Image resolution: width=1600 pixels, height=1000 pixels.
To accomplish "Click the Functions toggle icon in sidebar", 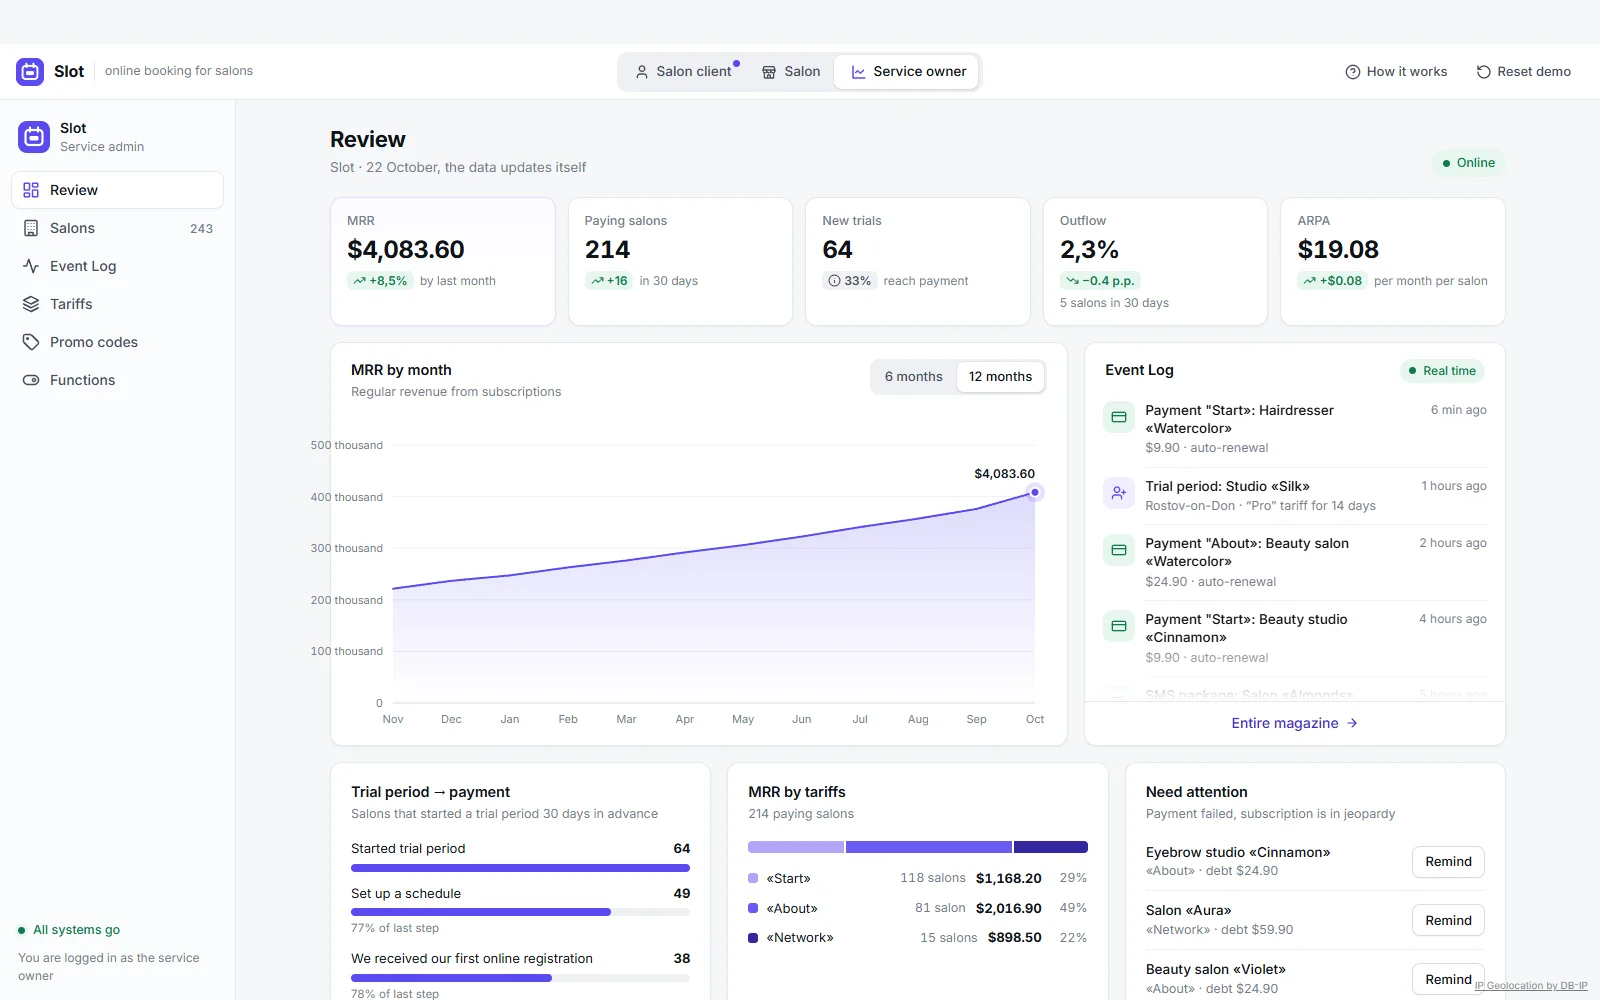I will (x=31, y=380).
